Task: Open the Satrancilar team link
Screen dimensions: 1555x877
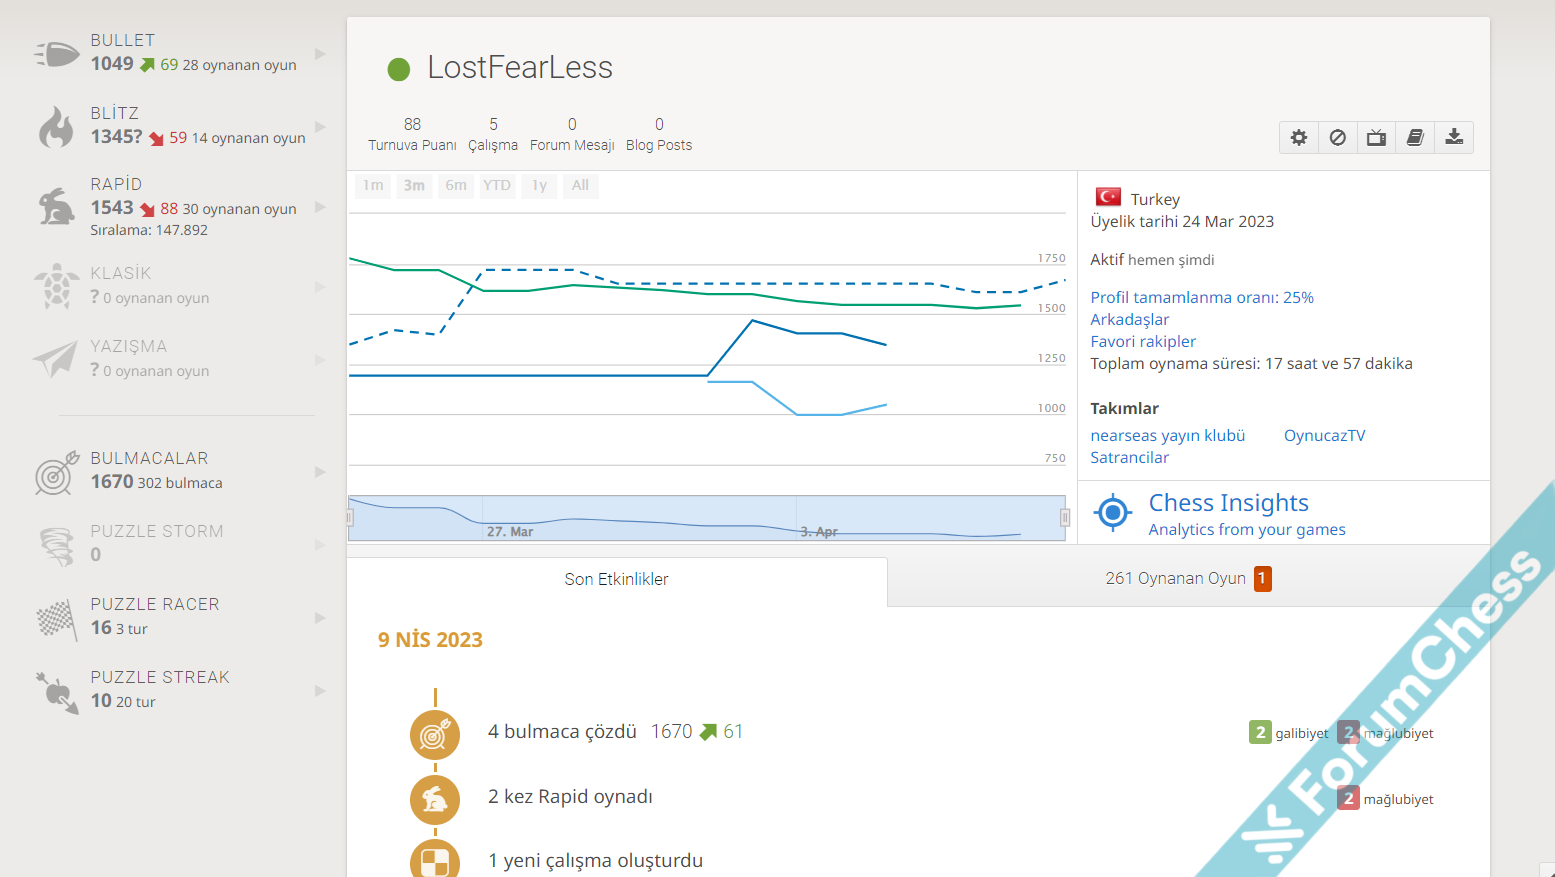Action: [x=1129, y=458]
